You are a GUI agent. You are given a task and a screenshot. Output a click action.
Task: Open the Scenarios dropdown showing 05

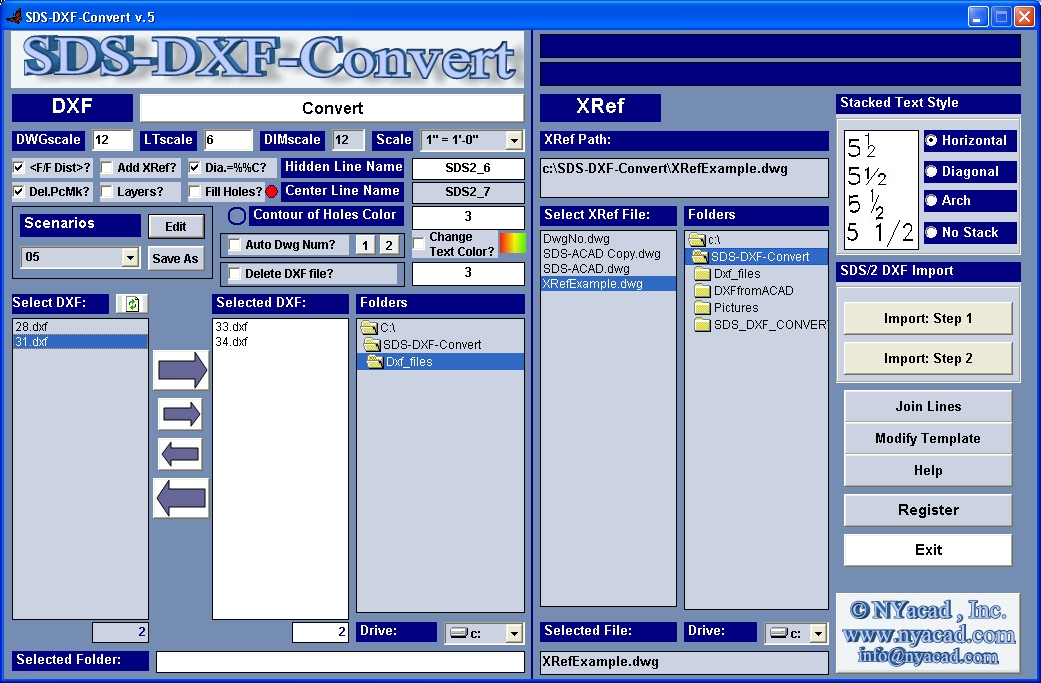click(x=130, y=258)
